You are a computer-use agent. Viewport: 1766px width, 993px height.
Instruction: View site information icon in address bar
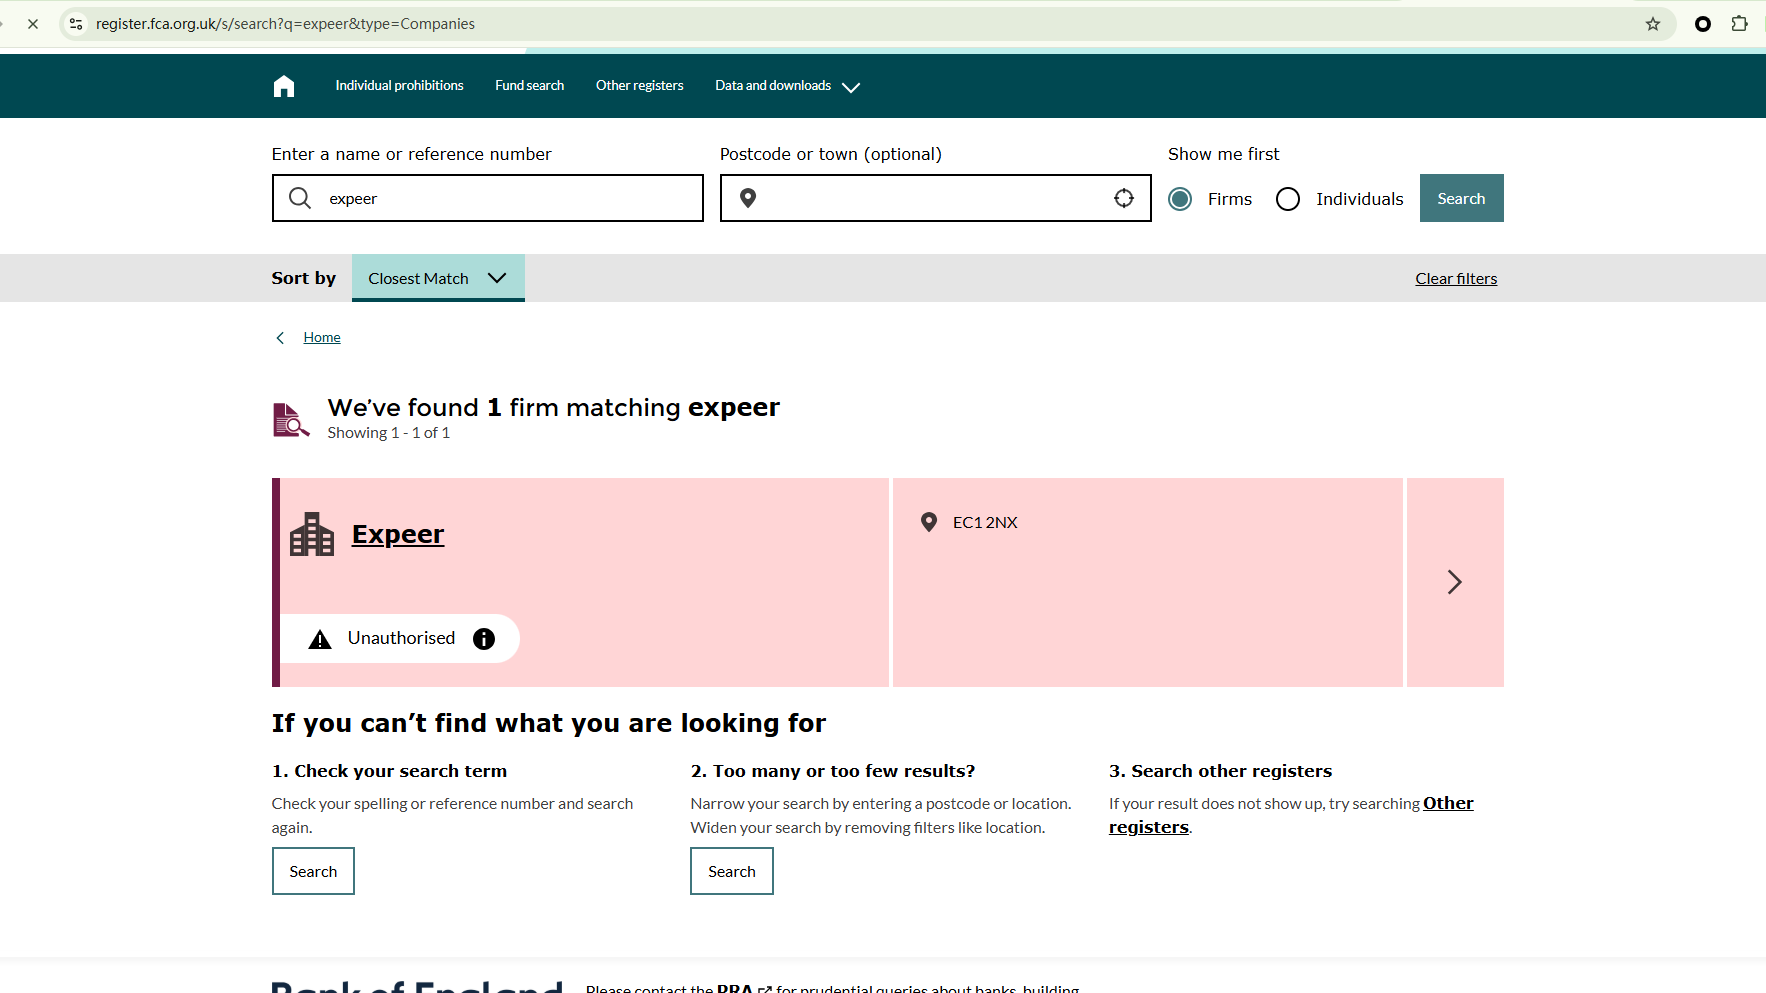(x=76, y=24)
